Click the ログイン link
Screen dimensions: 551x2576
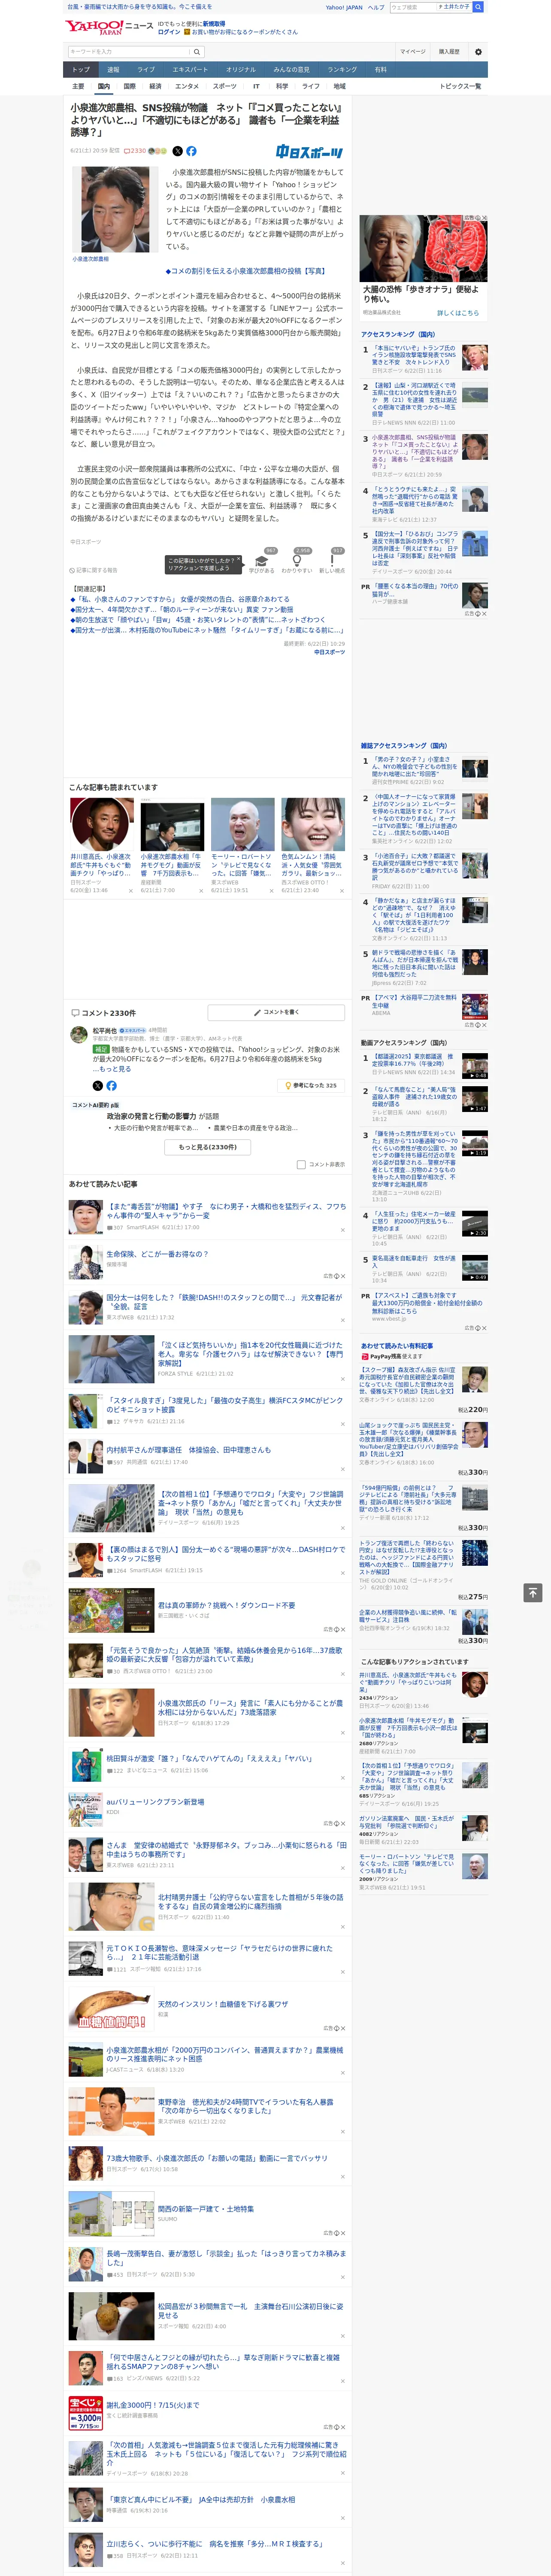pyautogui.click(x=169, y=32)
